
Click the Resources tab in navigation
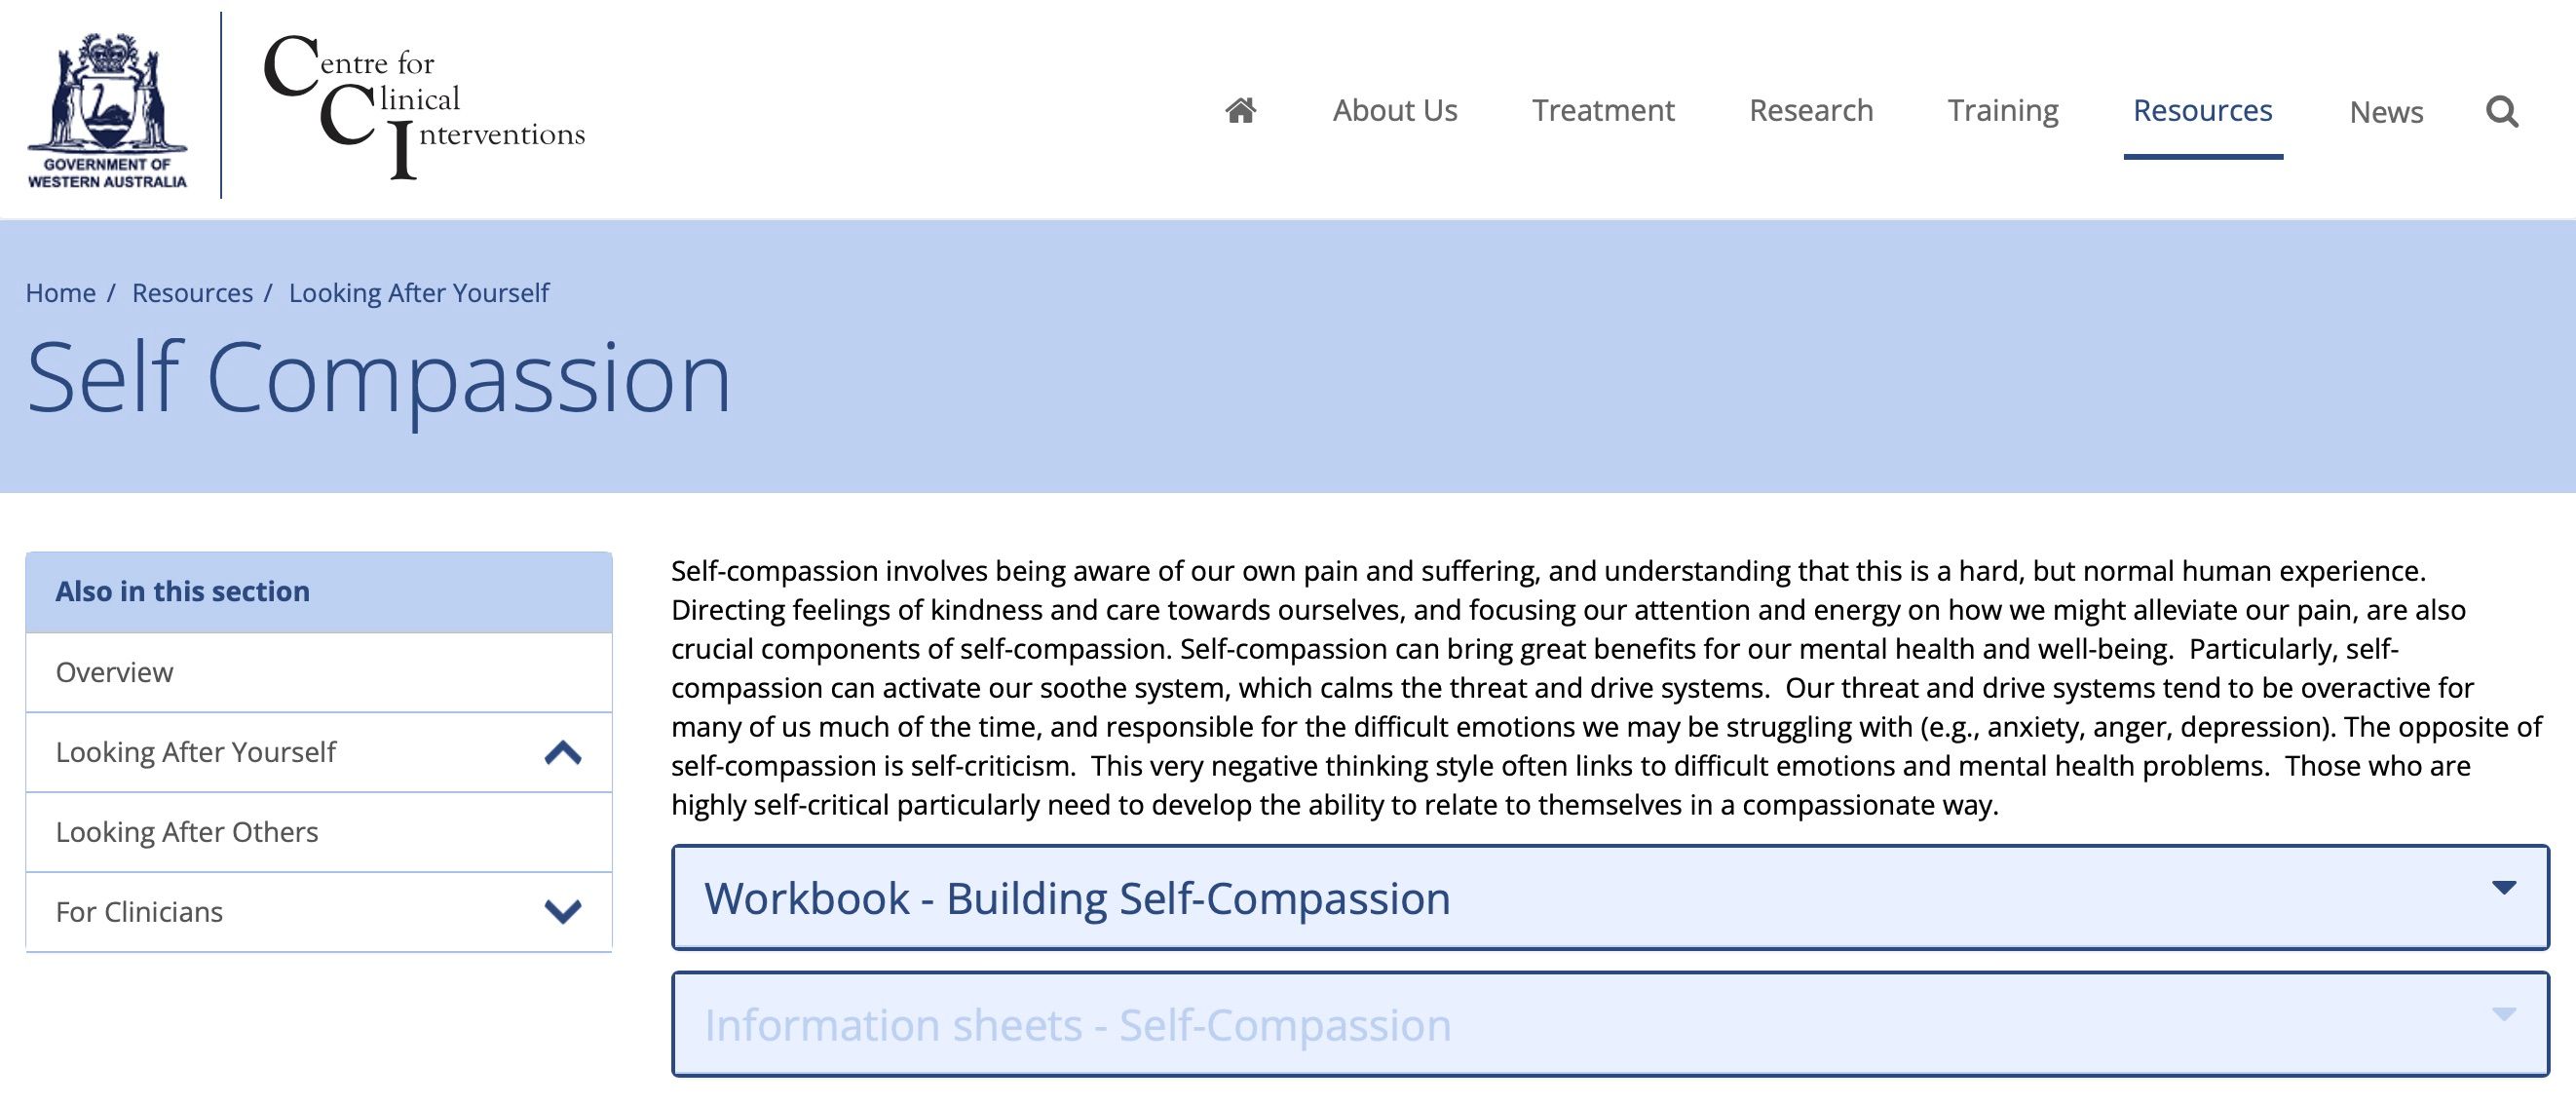tap(2202, 110)
